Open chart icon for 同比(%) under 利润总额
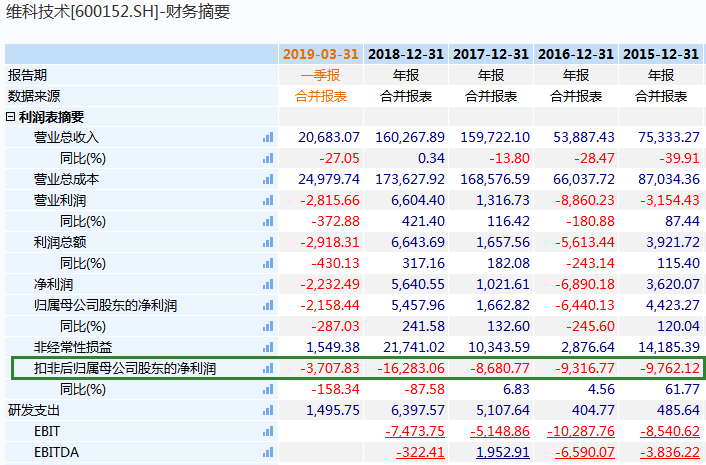The width and height of the screenshot is (706, 465). pyautogui.click(x=268, y=263)
